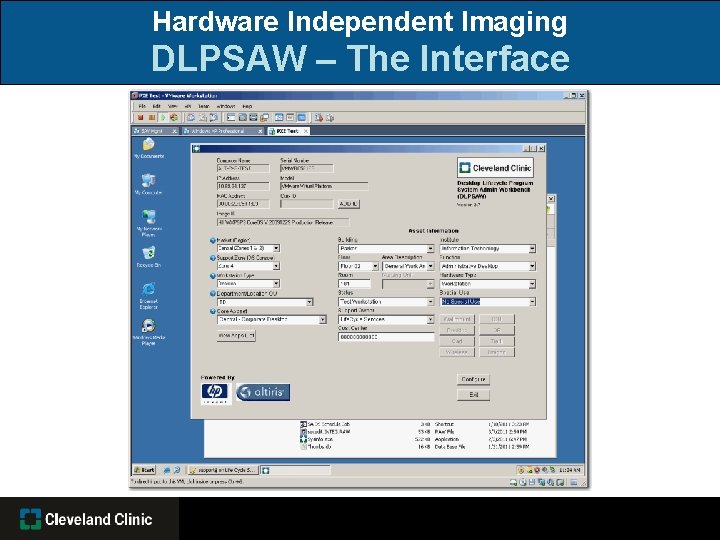
Task: Click the green VMware power on icon
Action: [162, 118]
